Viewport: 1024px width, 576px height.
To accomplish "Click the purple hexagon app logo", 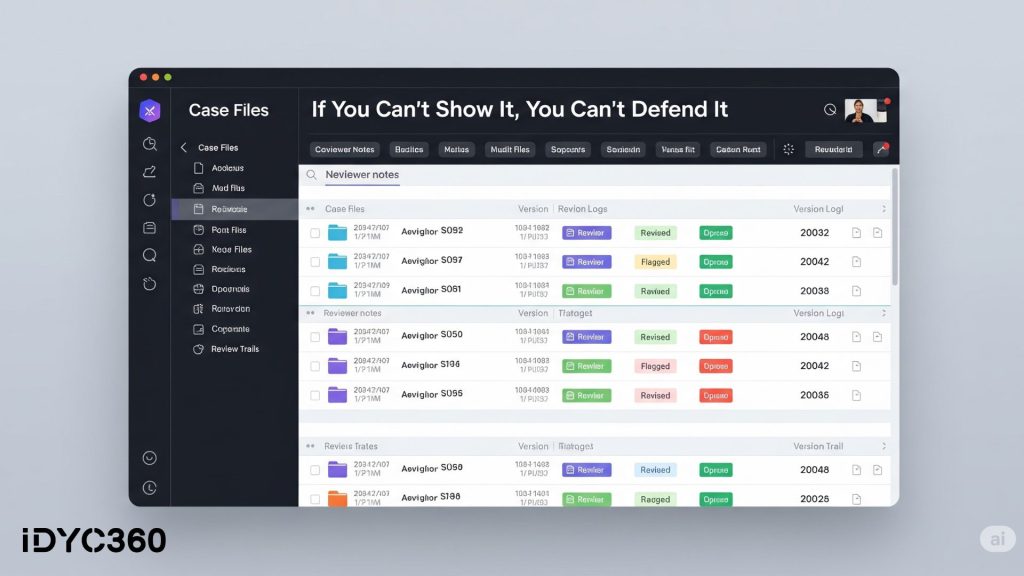I will pos(149,110).
